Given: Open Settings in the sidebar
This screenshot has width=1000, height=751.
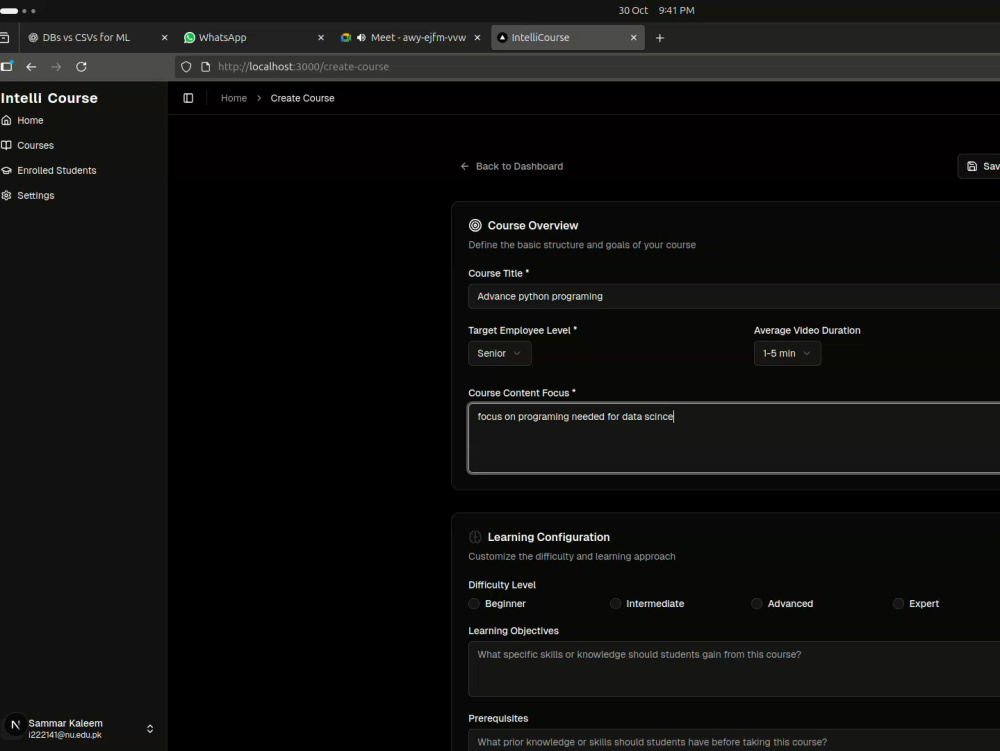Looking at the screenshot, I should click(x=36, y=196).
